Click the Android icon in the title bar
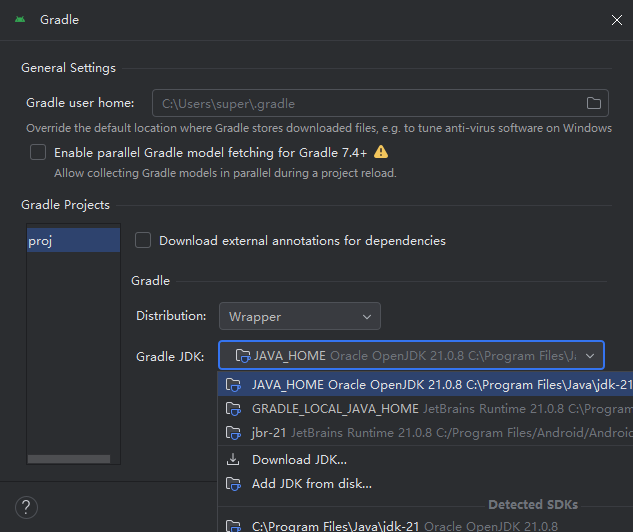The image size is (633, 532). click(x=21, y=19)
